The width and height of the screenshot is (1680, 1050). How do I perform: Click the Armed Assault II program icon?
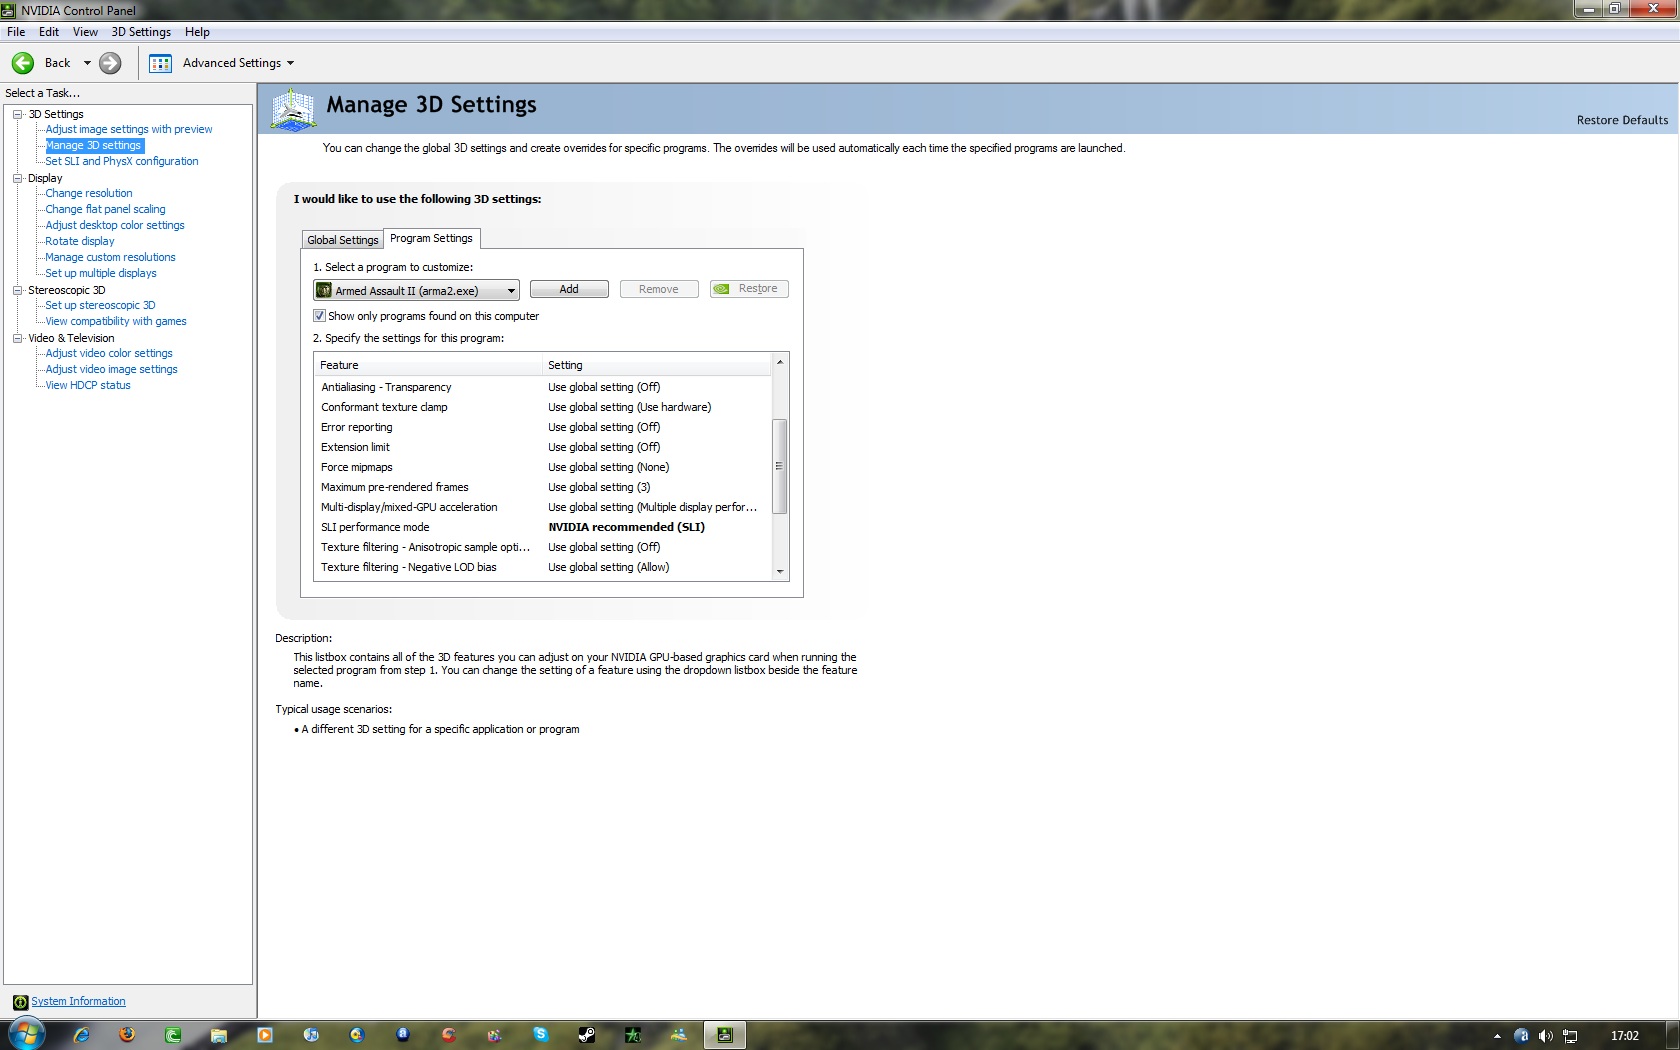pos(324,290)
